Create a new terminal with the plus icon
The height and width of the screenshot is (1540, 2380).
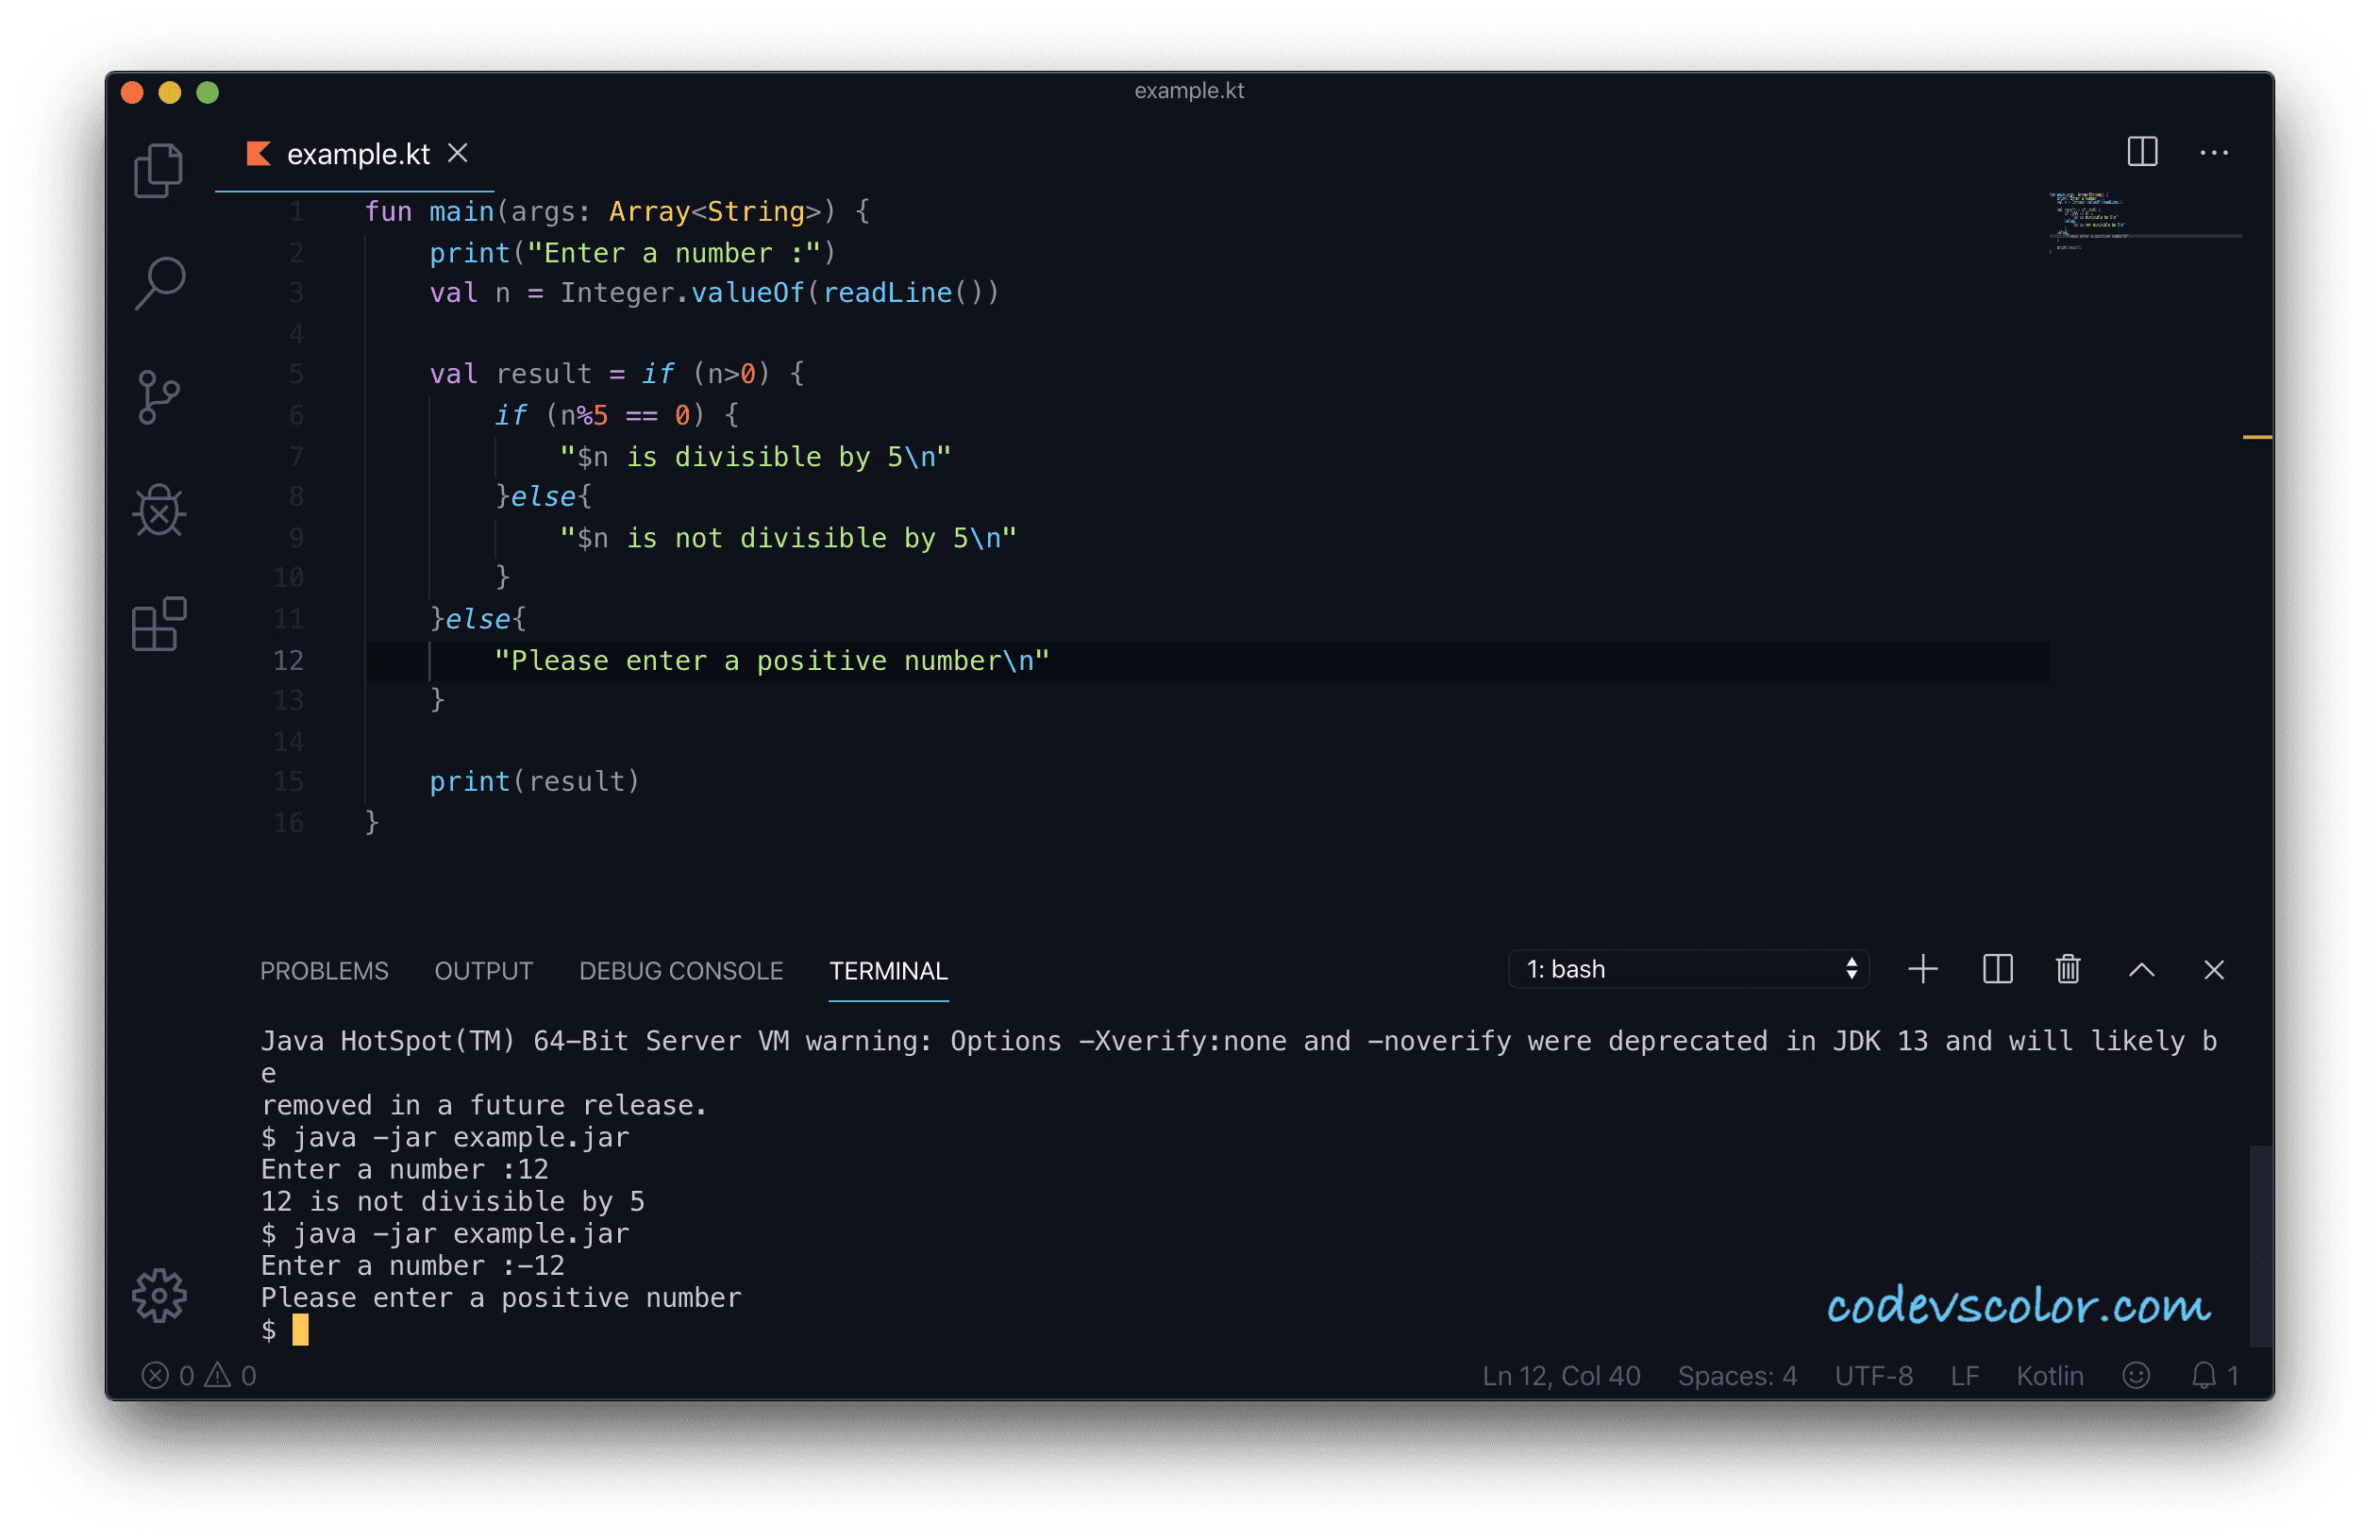point(1922,969)
